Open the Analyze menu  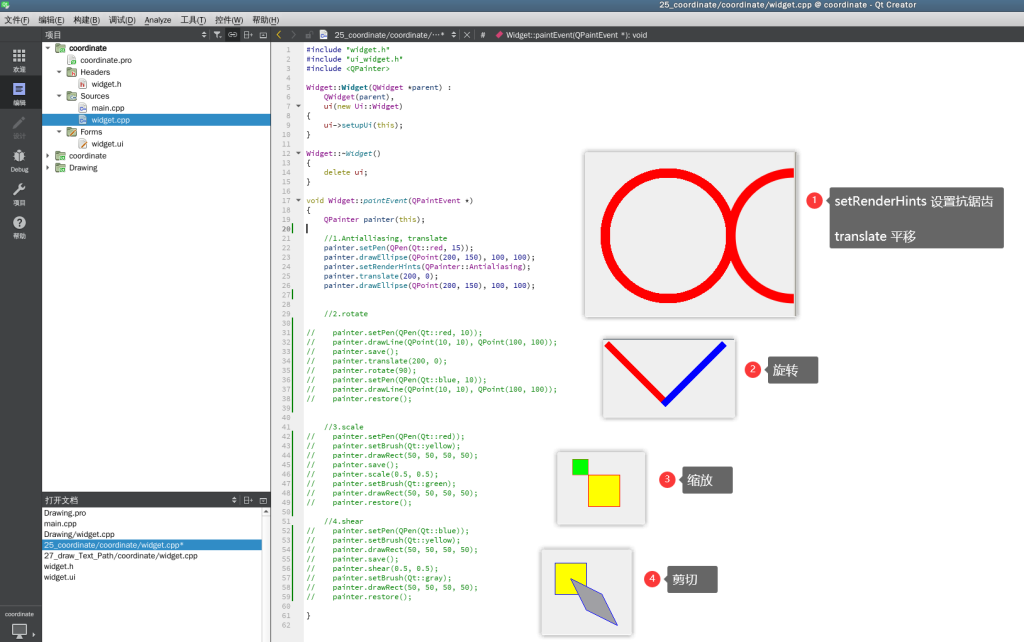pos(157,20)
